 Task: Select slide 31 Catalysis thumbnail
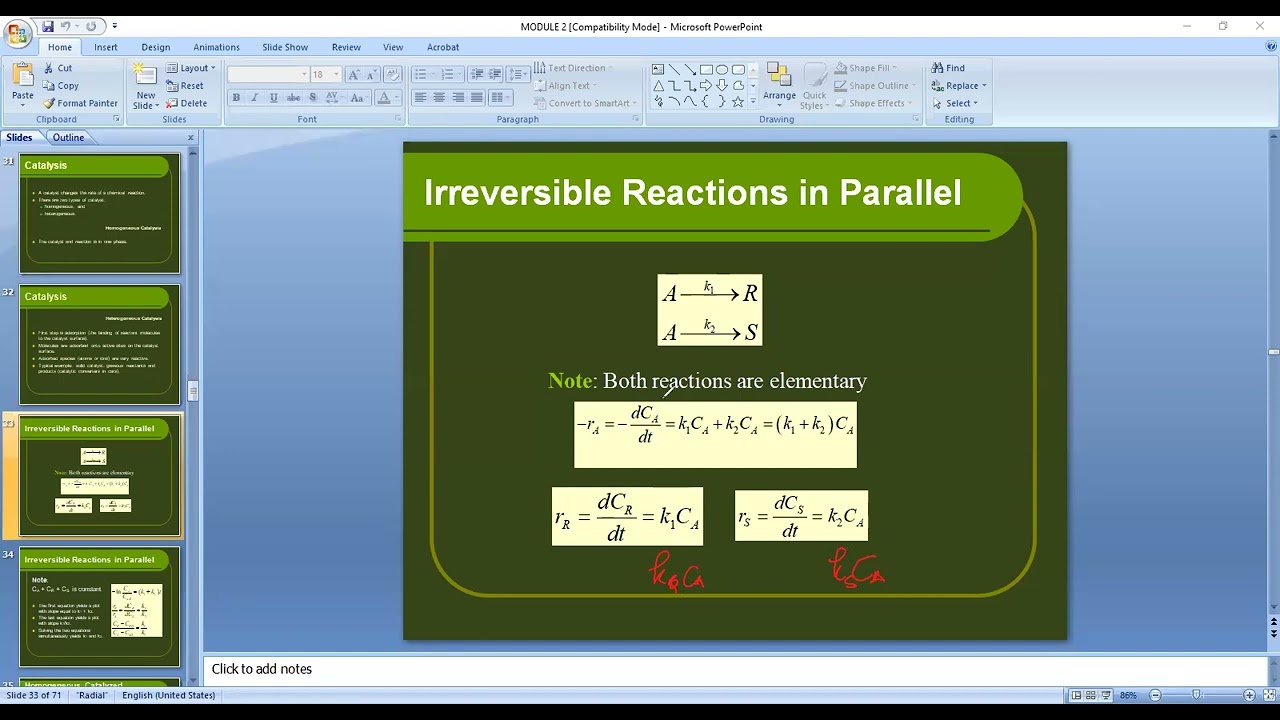click(100, 213)
